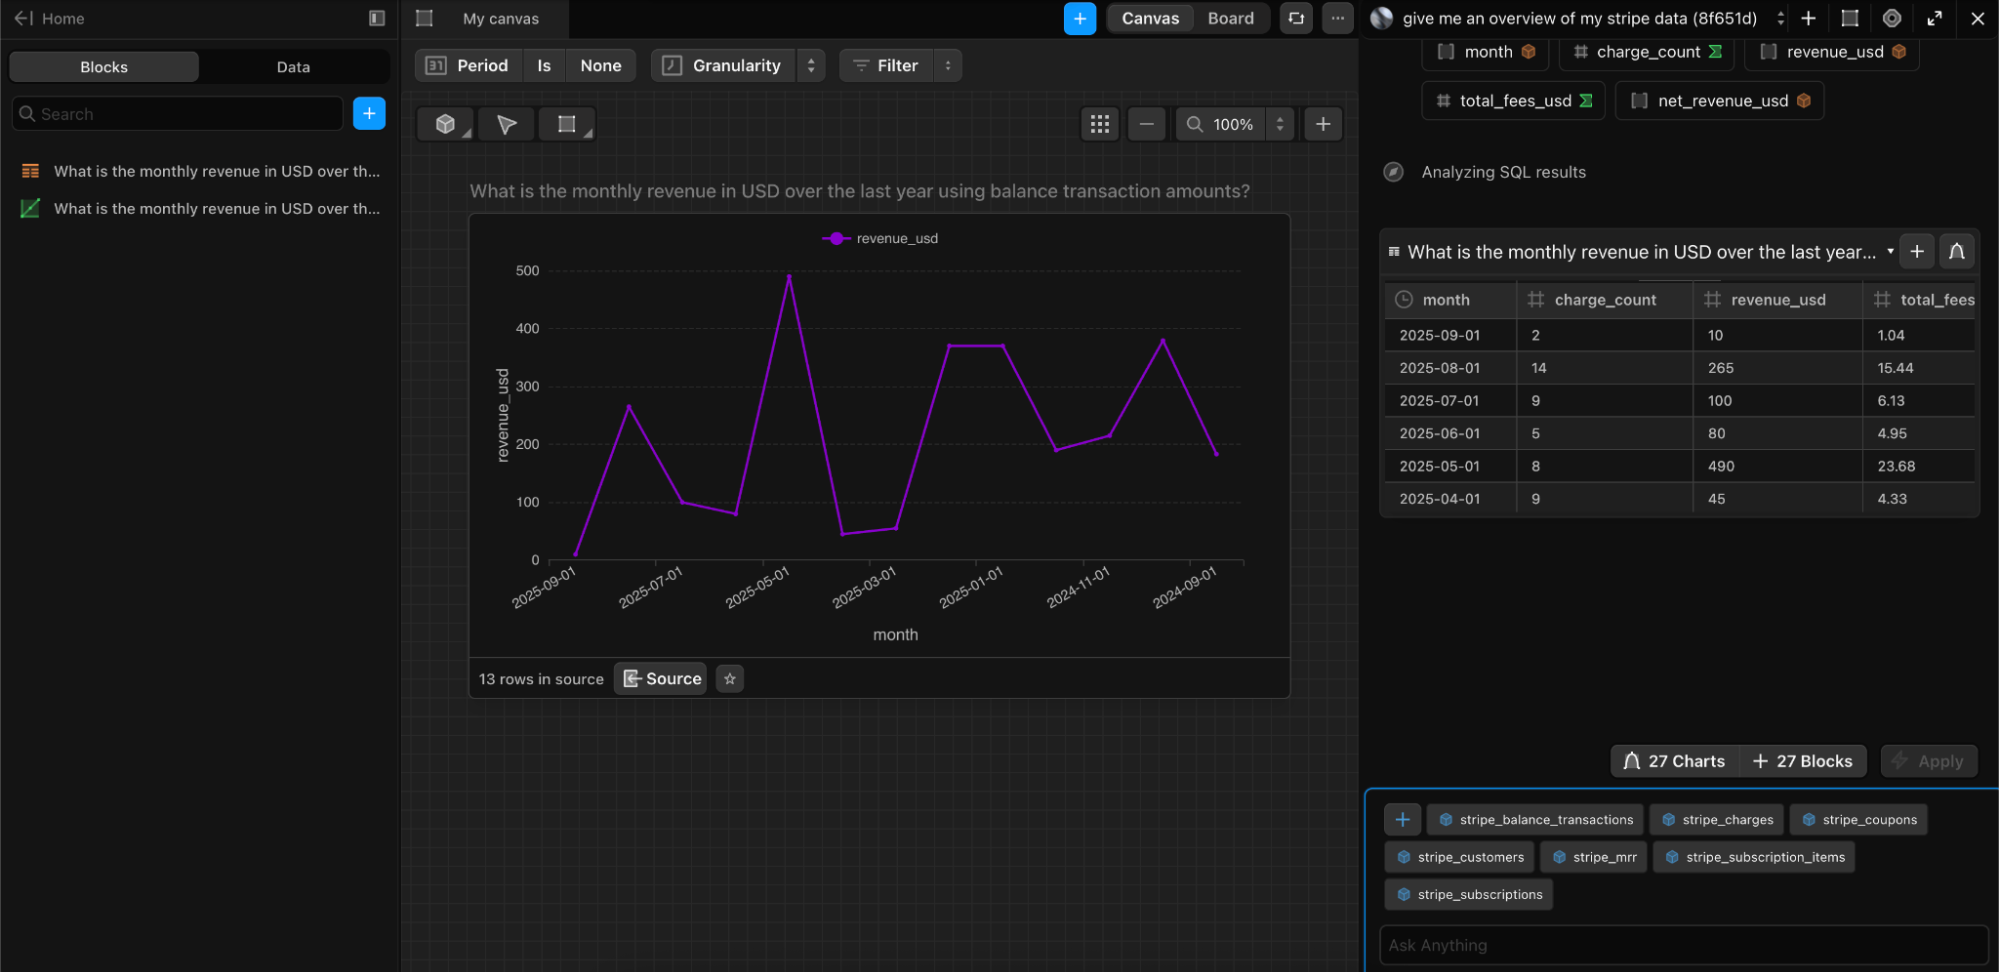This screenshot has width=1999, height=973.
Task: Click the Apply button
Action: point(1929,762)
